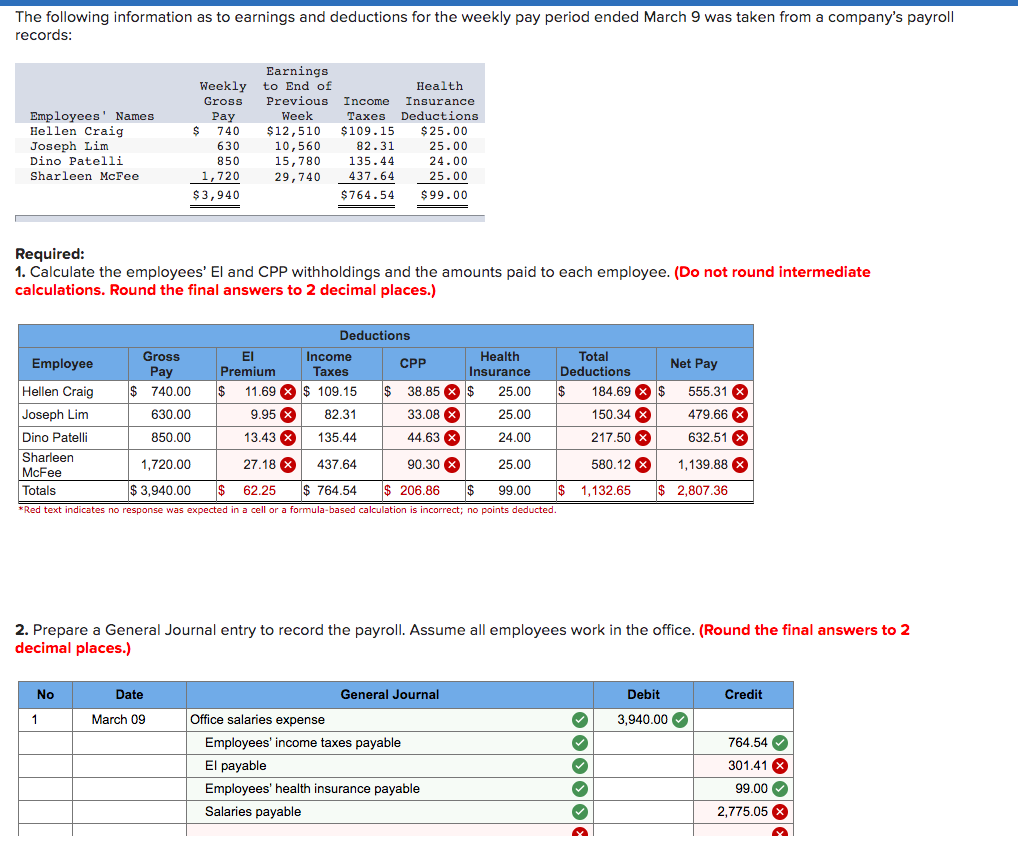Click red X icon beside credit 301.41
Image resolution: width=1018 pixels, height=855 pixels.
pos(780,766)
